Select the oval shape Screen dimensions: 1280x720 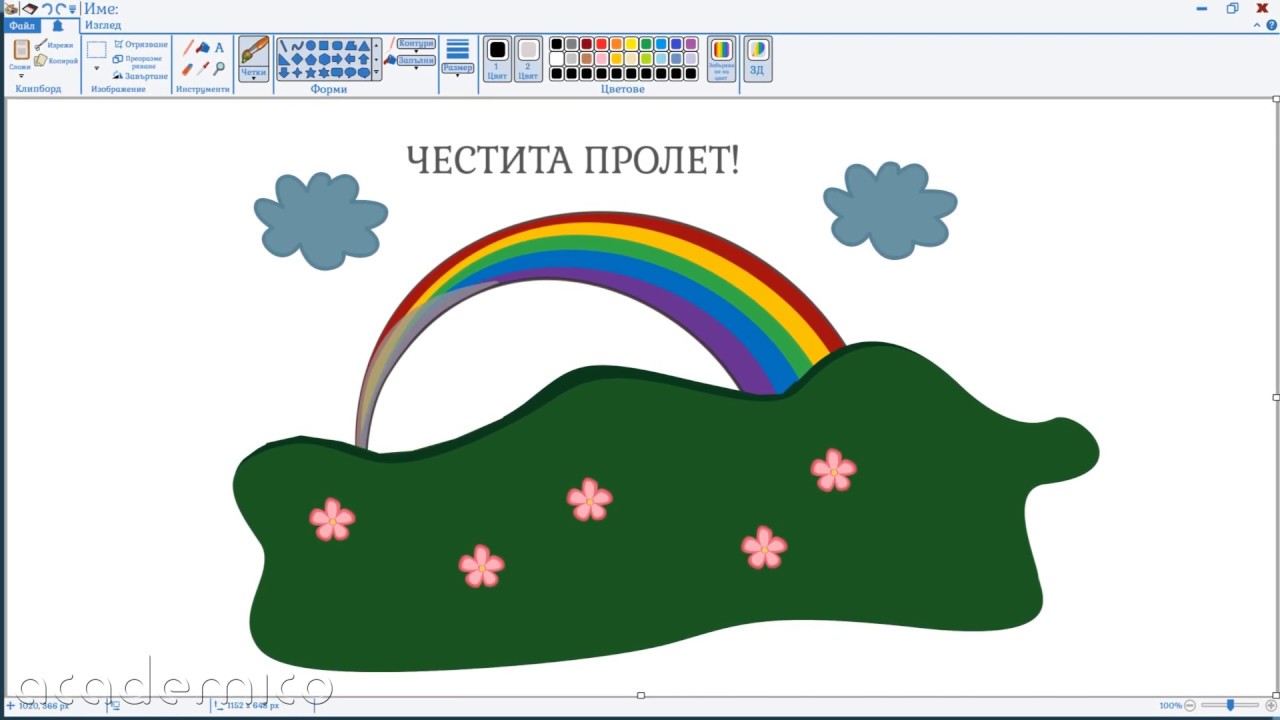click(311, 46)
